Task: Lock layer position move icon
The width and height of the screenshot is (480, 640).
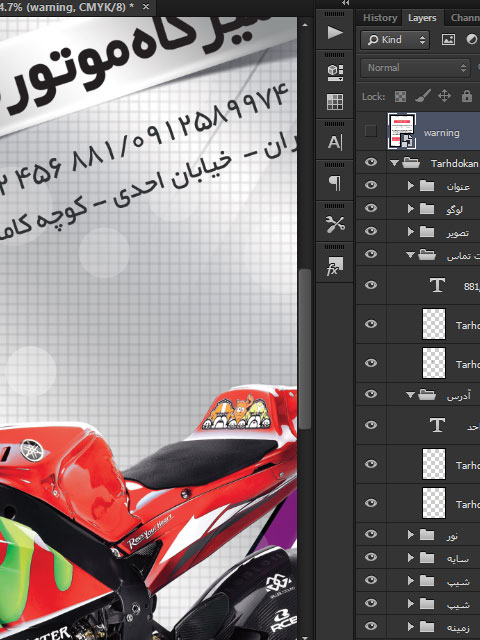Action: [444, 96]
